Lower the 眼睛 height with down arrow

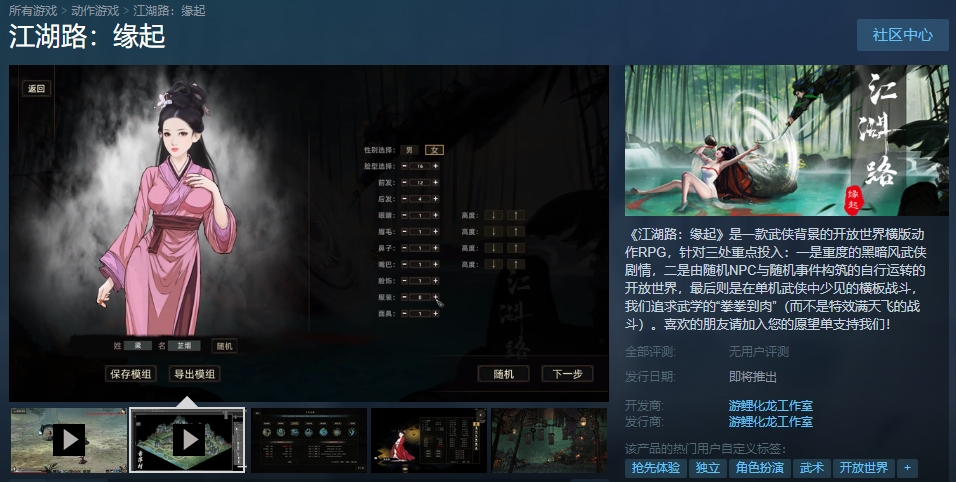point(494,215)
